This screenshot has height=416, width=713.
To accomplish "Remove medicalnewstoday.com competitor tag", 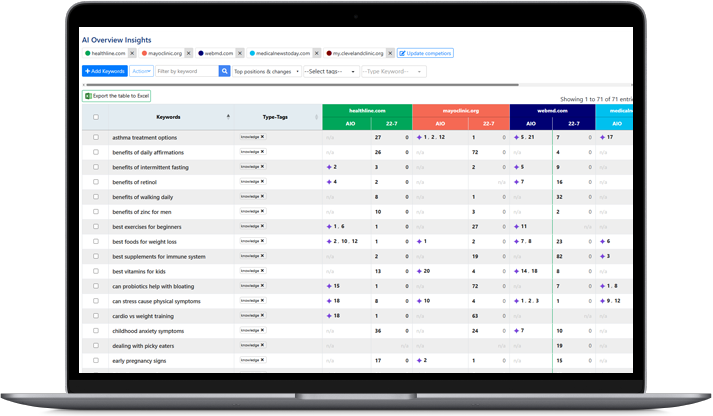I will click(317, 53).
